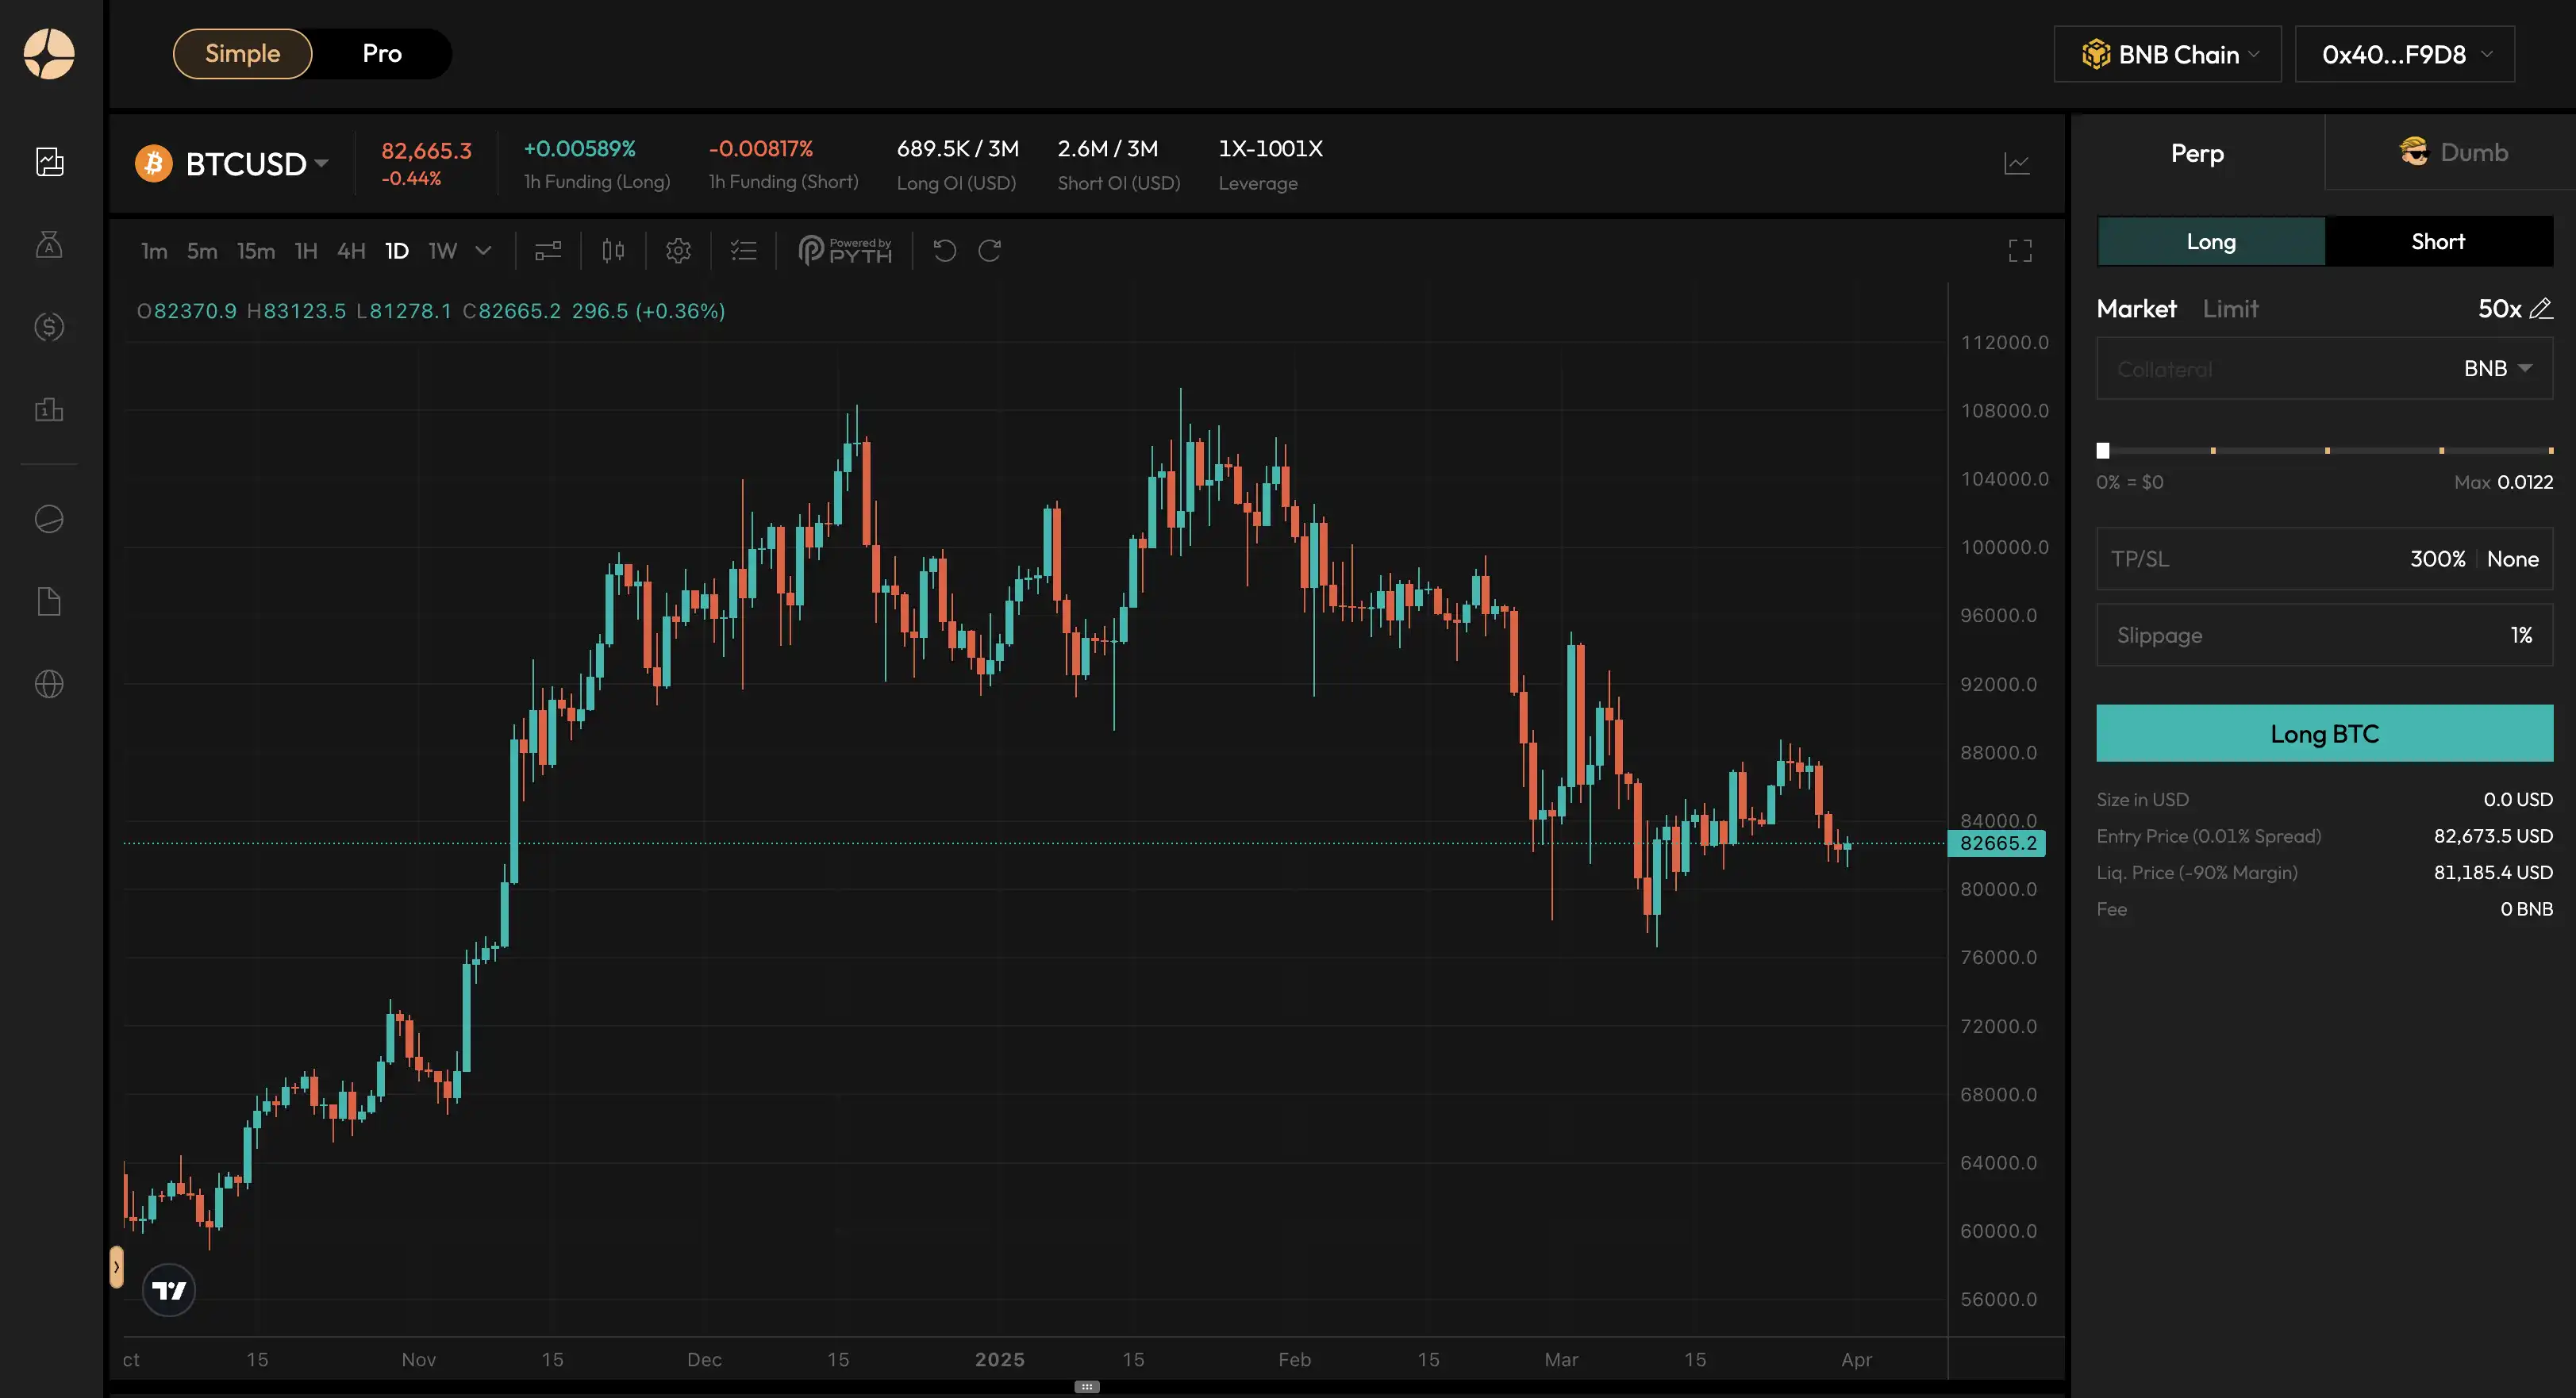Open the BNB collateral token dropdown

point(2497,369)
